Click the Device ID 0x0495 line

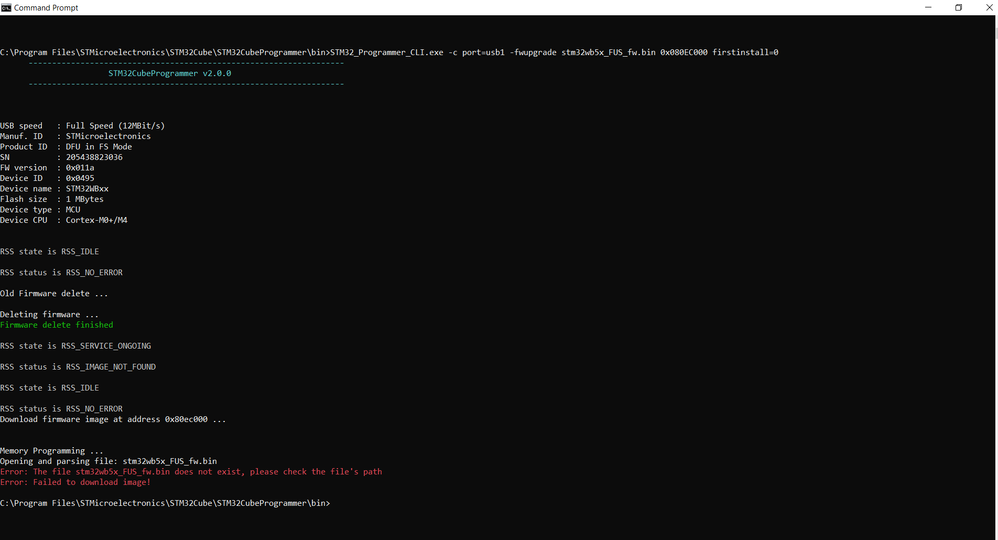[x=47, y=178]
